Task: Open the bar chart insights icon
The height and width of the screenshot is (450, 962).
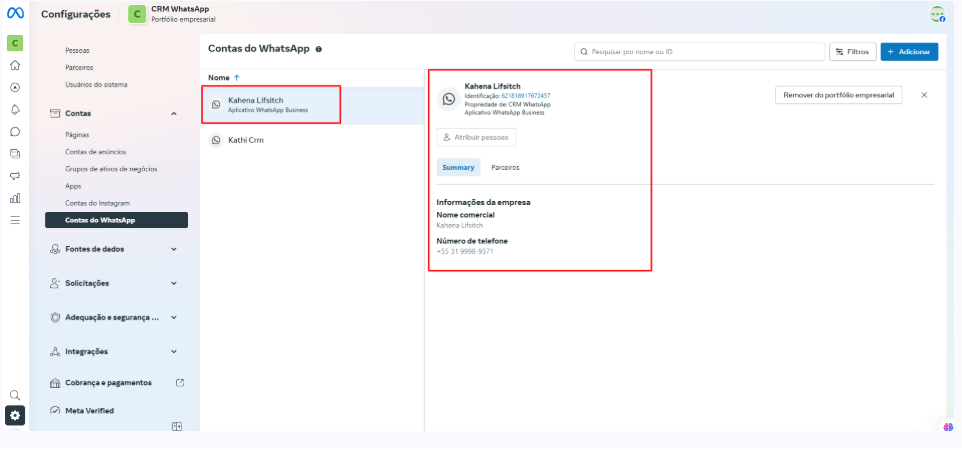Action: point(15,198)
